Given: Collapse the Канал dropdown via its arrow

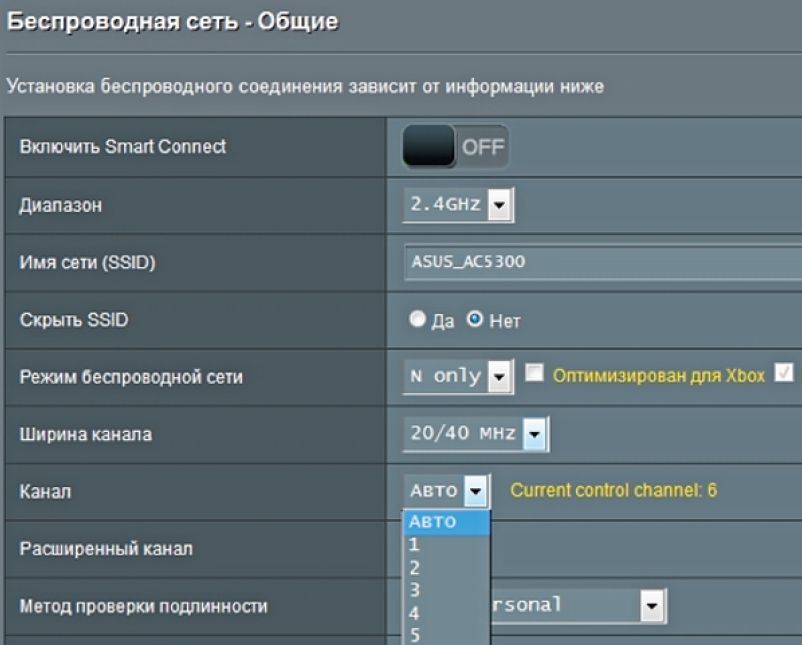Looking at the screenshot, I should coord(477,491).
